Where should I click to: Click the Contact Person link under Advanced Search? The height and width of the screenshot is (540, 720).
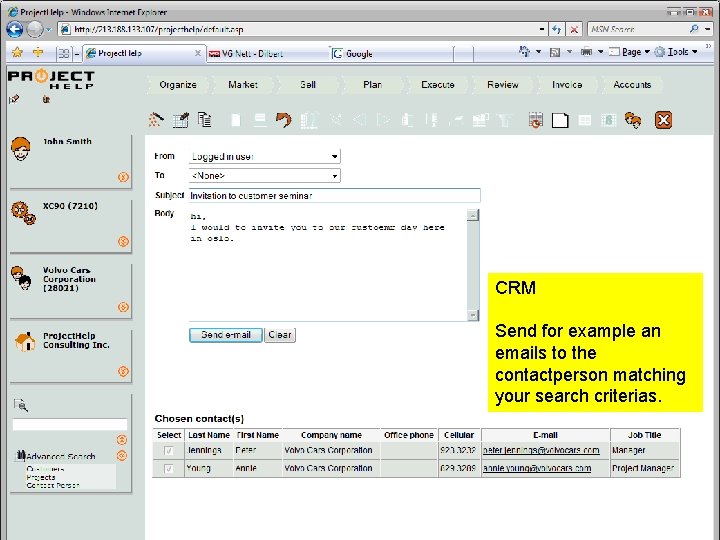(x=53, y=485)
